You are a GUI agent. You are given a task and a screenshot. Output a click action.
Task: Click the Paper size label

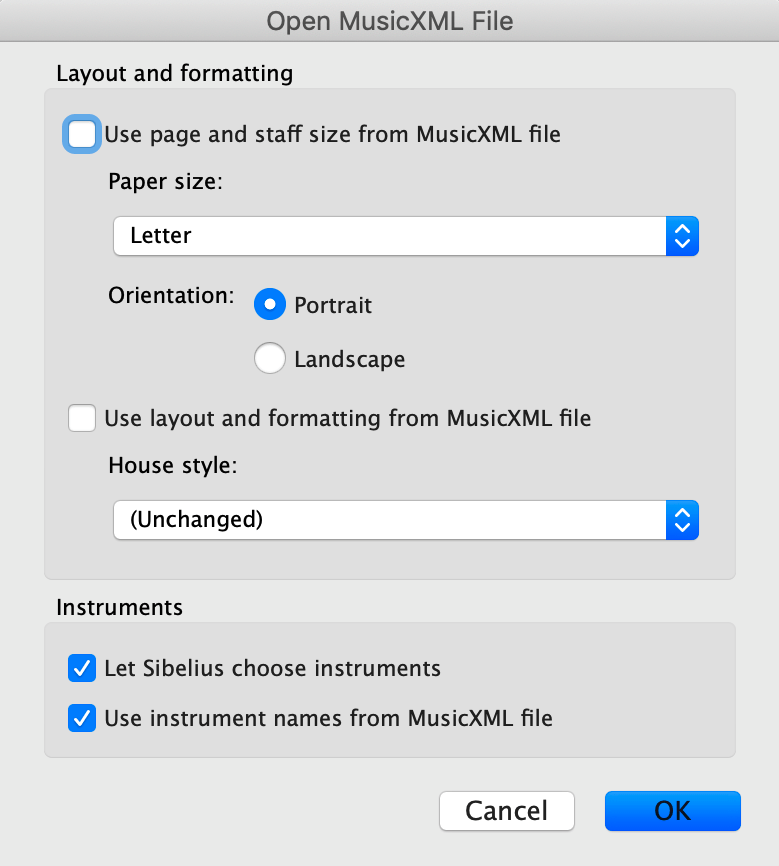[x=165, y=182]
